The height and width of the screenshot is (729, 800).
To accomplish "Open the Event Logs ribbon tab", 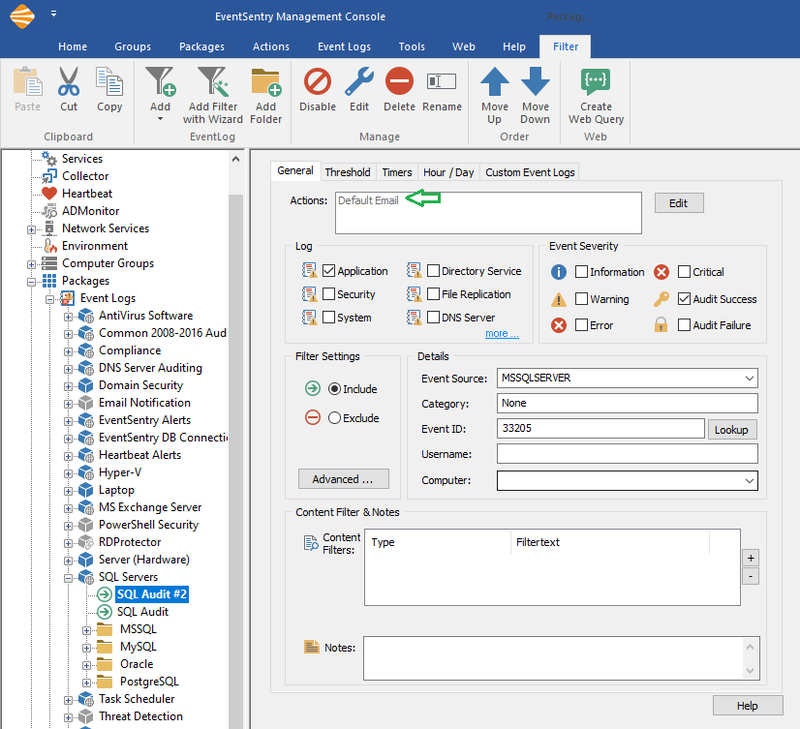I will [344, 46].
